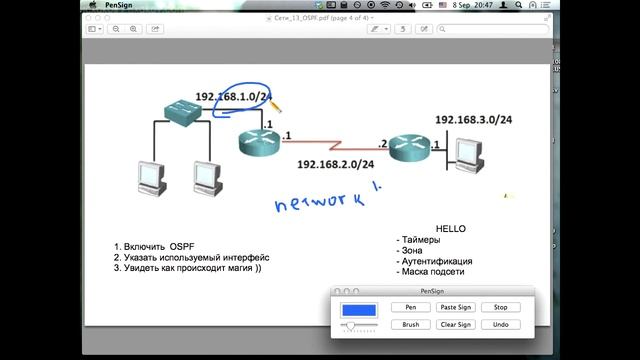640x360 pixels.
Task: Zoom in on the PDF page
Action: click(x=133, y=29)
